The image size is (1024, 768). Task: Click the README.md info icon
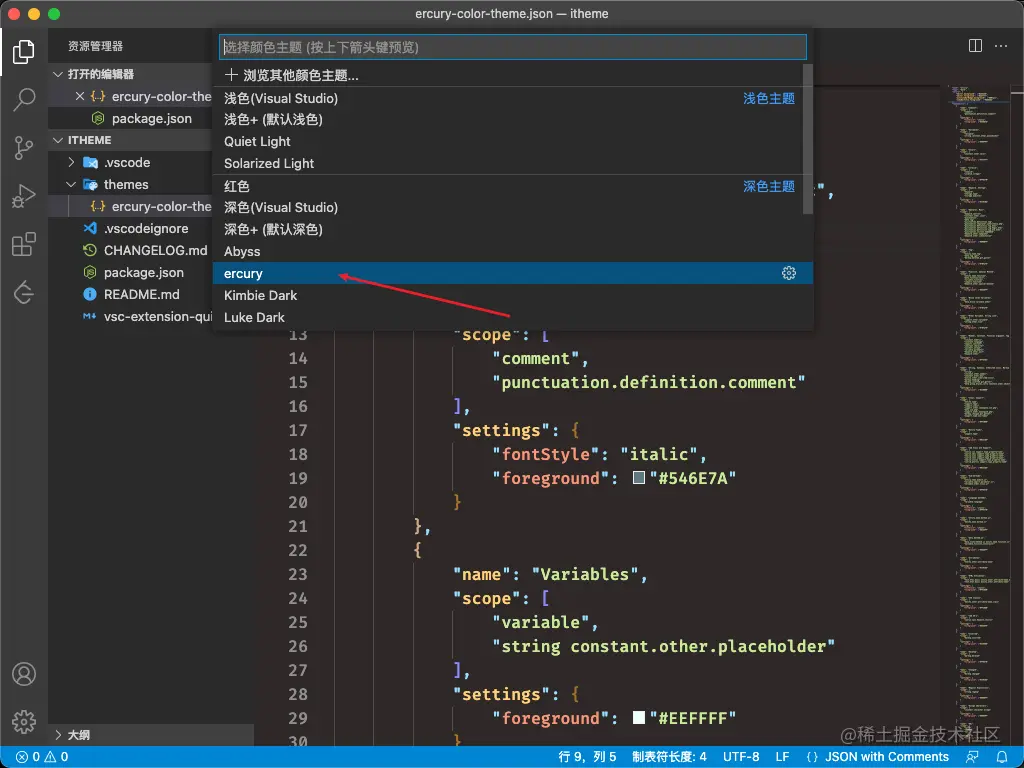click(90, 295)
